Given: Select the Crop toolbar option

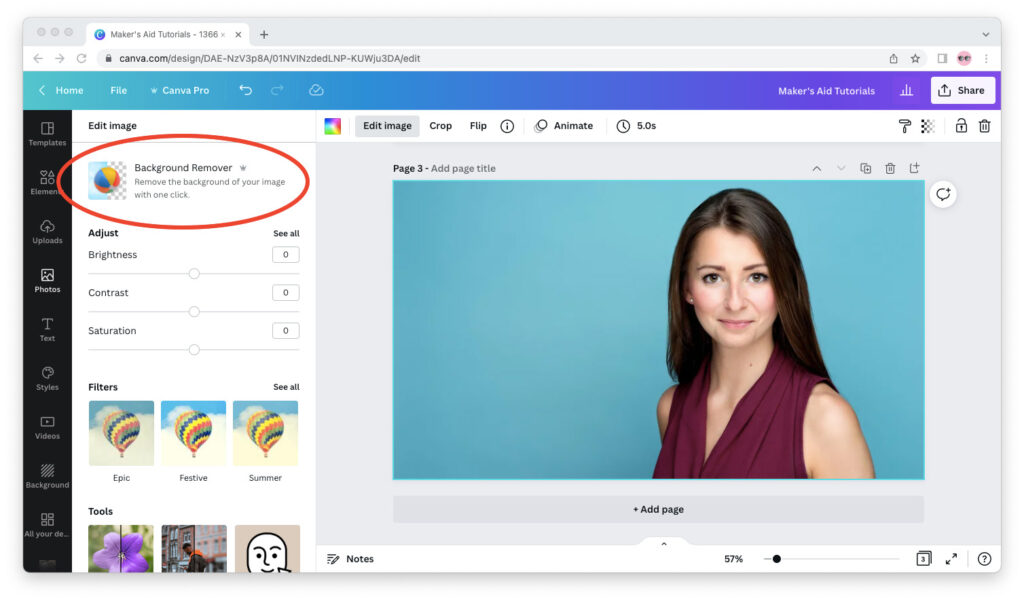Looking at the screenshot, I should point(440,126).
